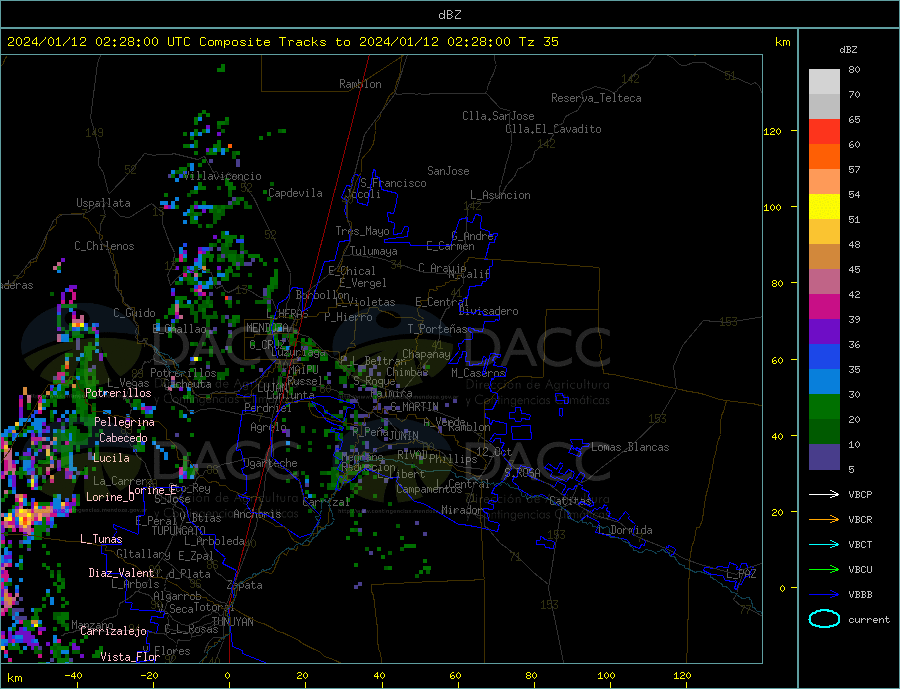Click the 'Catitas' map label

click(570, 501)
